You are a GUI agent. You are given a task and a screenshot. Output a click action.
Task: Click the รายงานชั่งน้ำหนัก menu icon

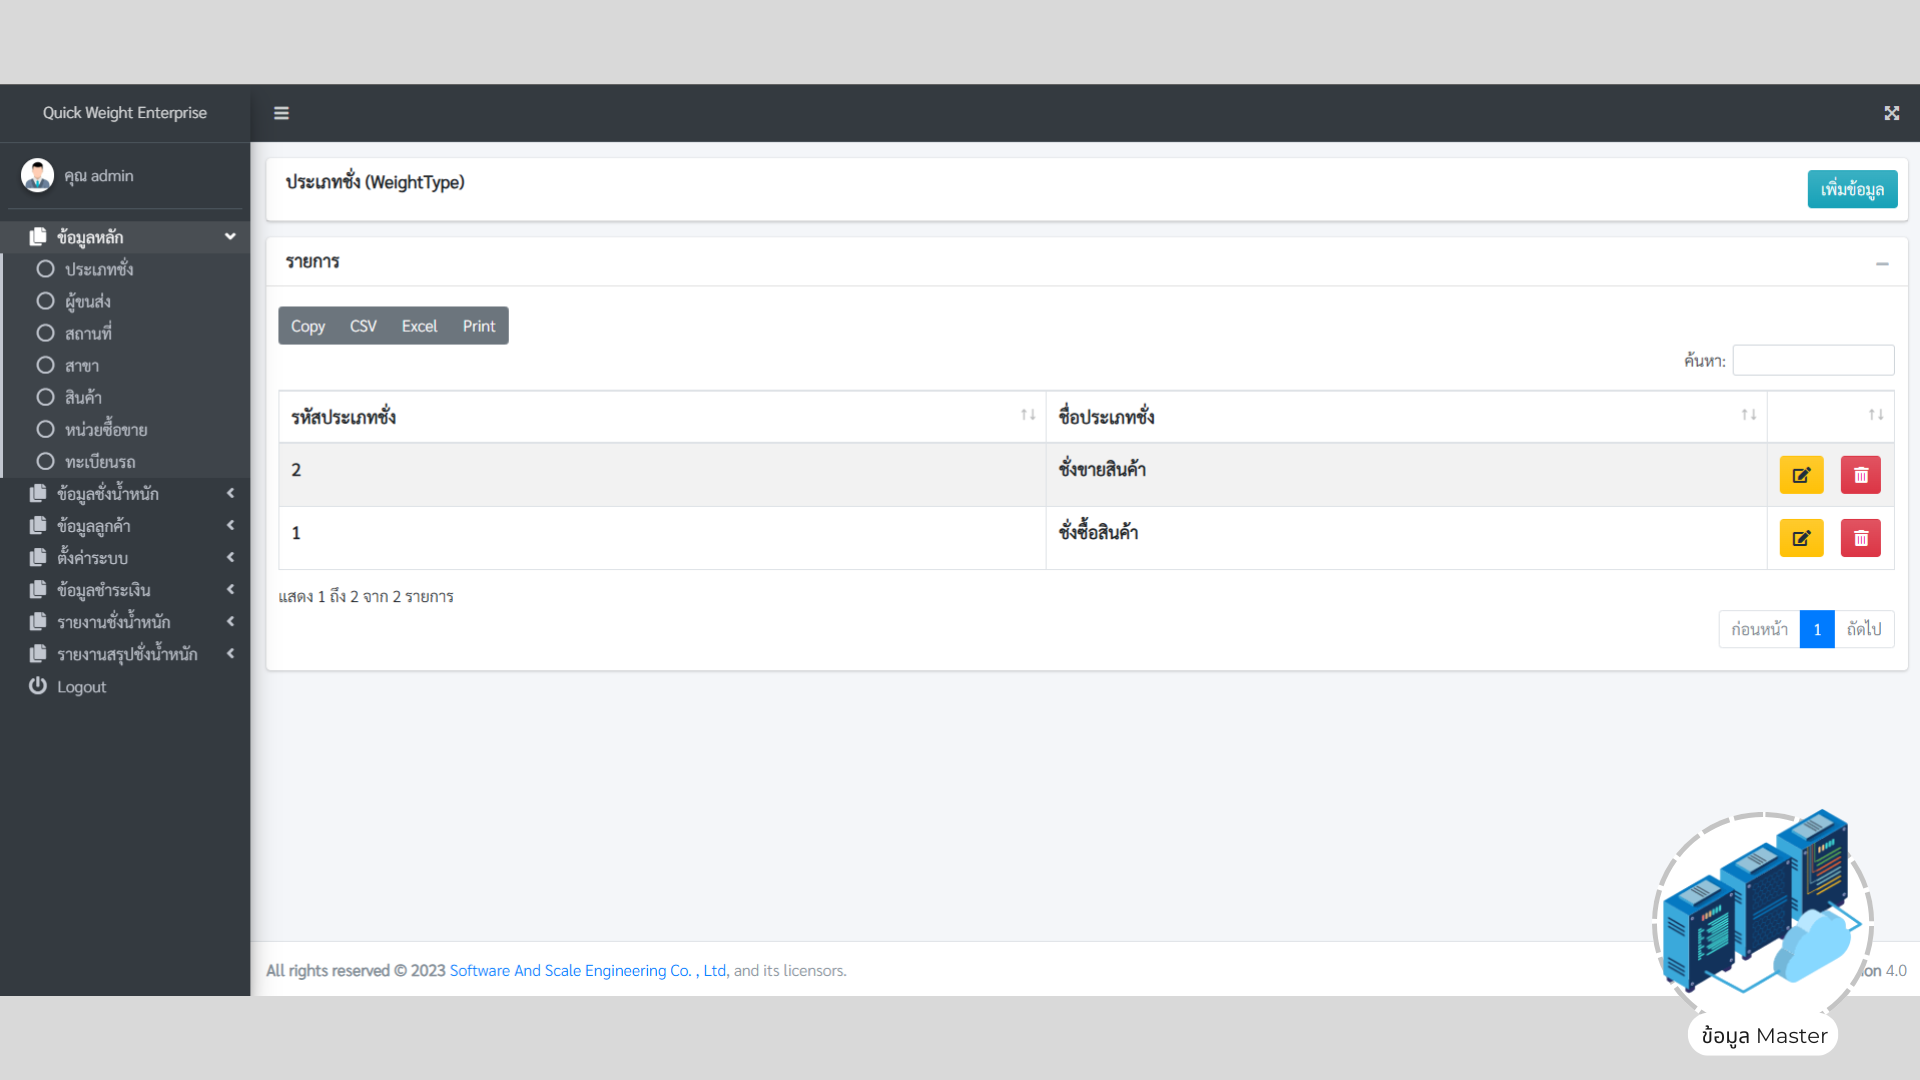tap(38, 621)
